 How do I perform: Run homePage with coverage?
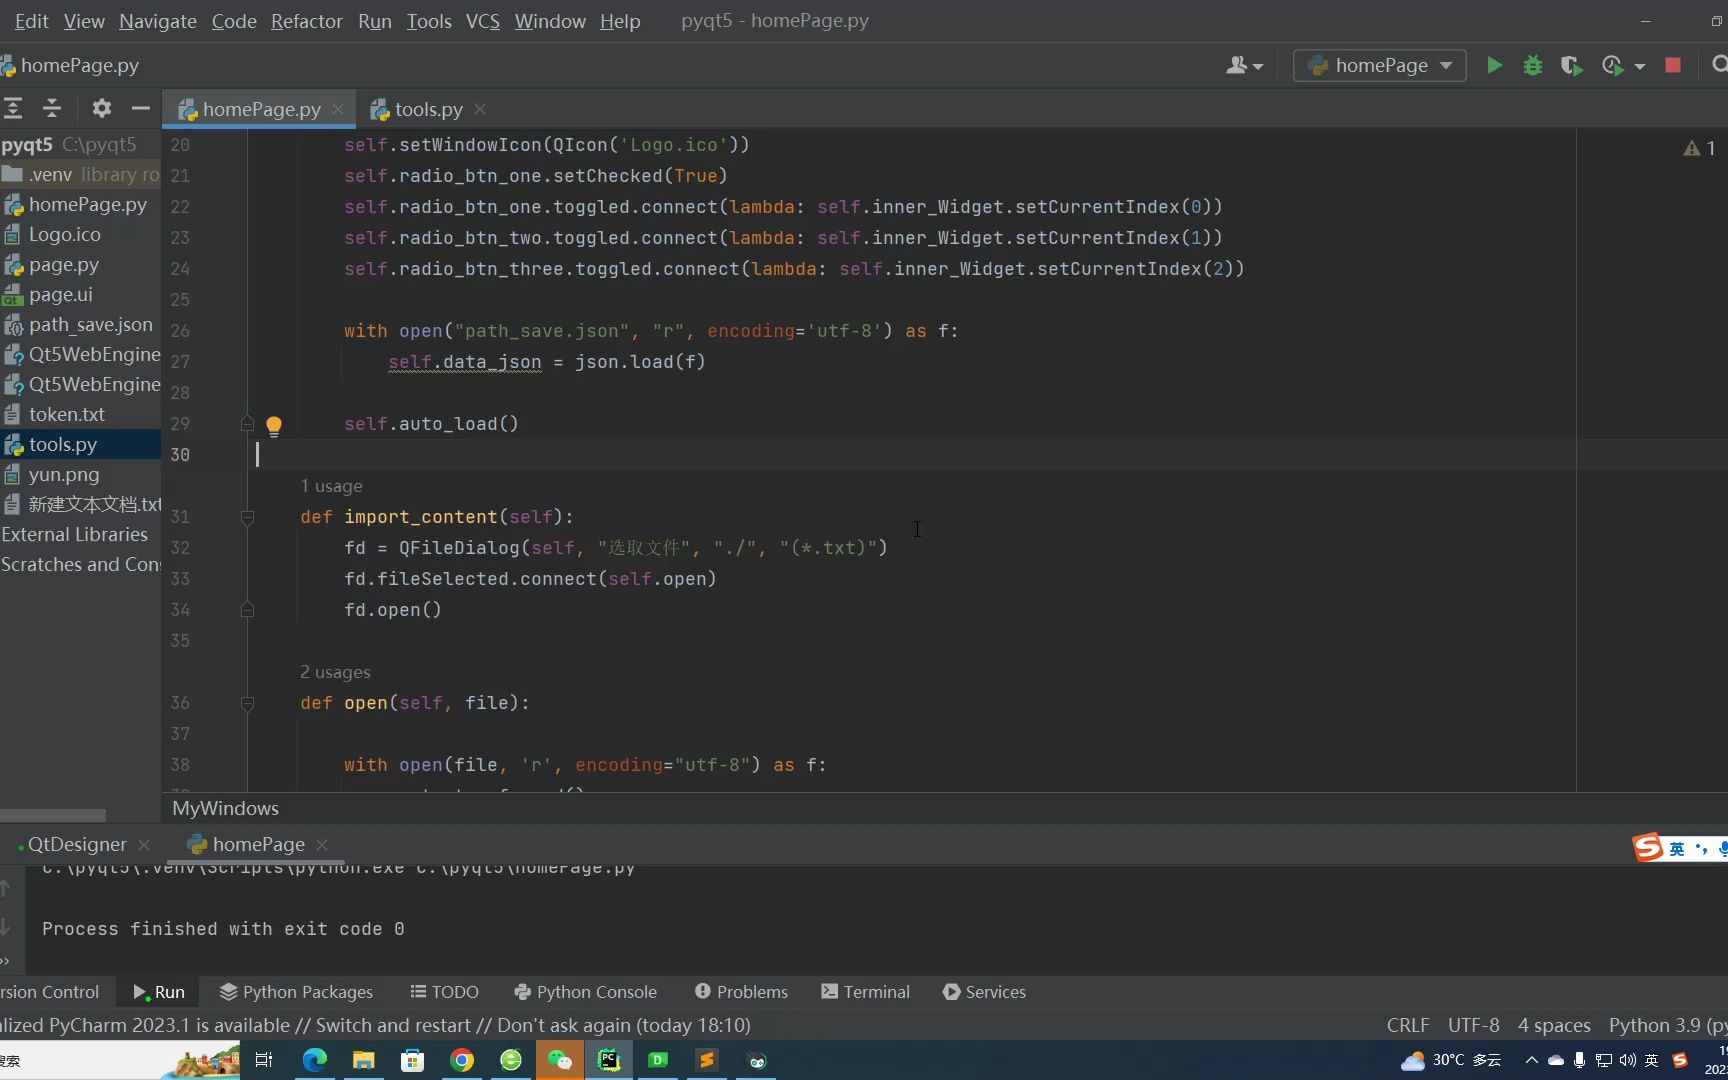pos(1571,65)
